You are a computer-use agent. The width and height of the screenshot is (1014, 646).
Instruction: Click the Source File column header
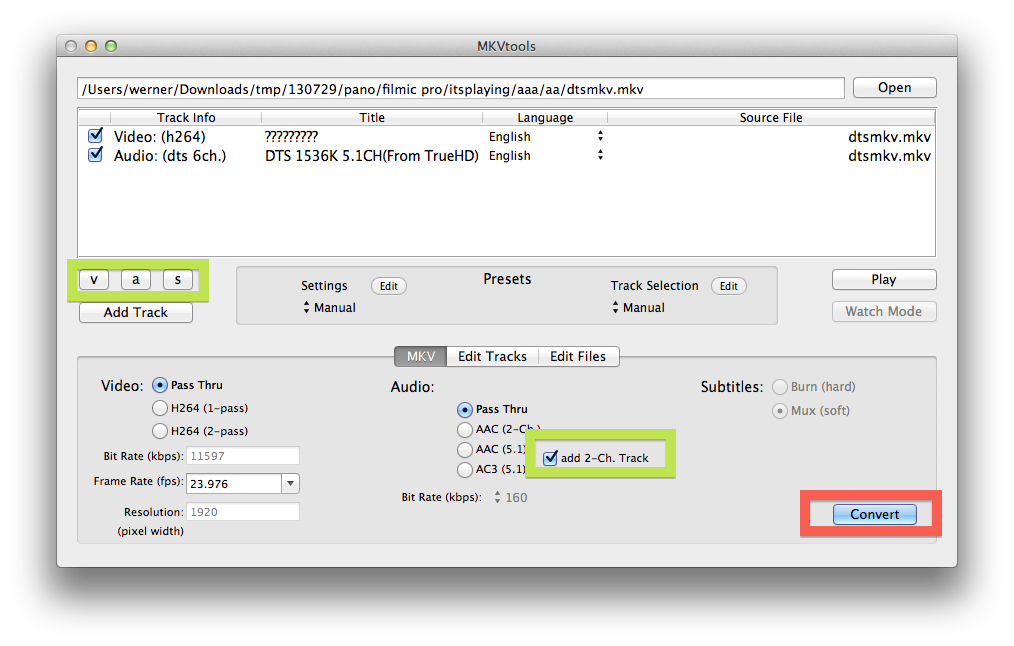tap(771, 118)
